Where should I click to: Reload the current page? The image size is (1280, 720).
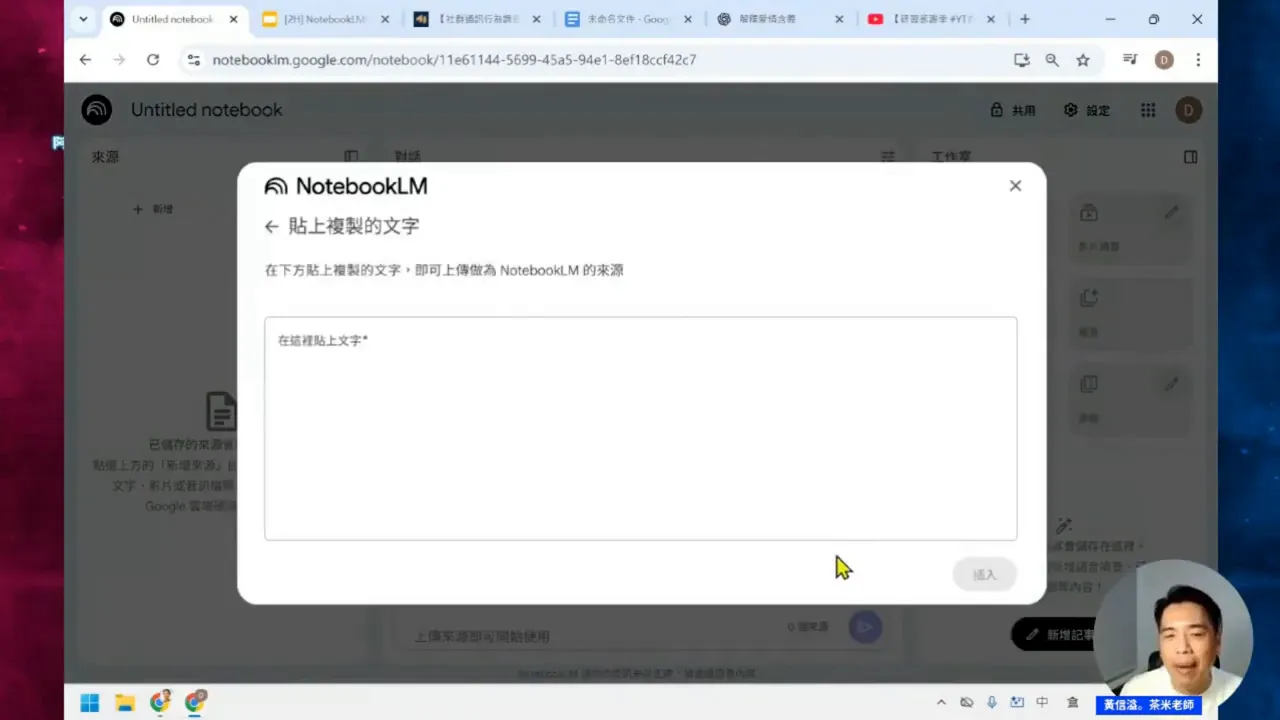(x=153, y=60)
